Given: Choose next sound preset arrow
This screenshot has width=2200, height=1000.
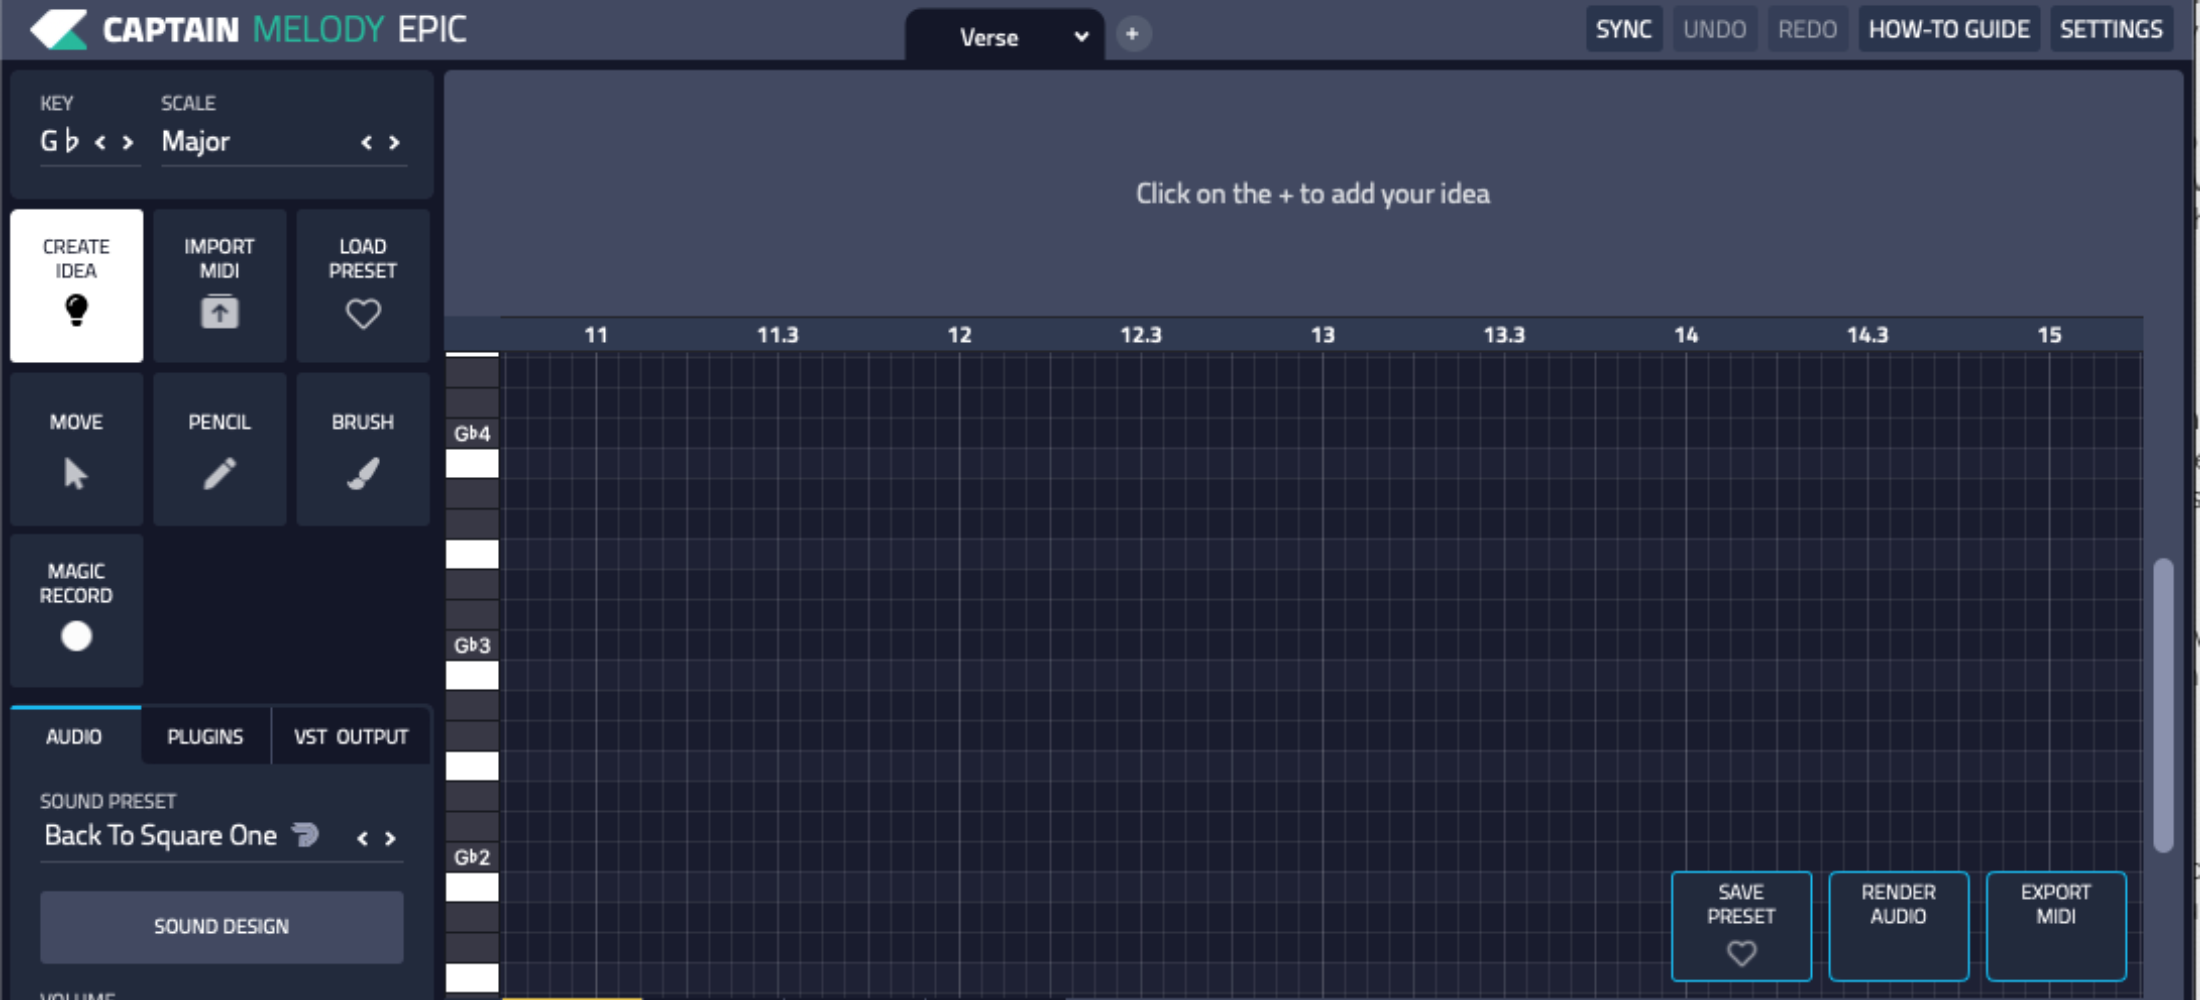Looking at the screenshot, I should click(391, 839).
